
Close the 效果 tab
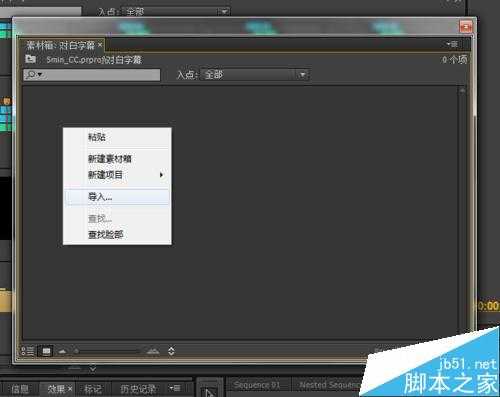pos(70,388)
